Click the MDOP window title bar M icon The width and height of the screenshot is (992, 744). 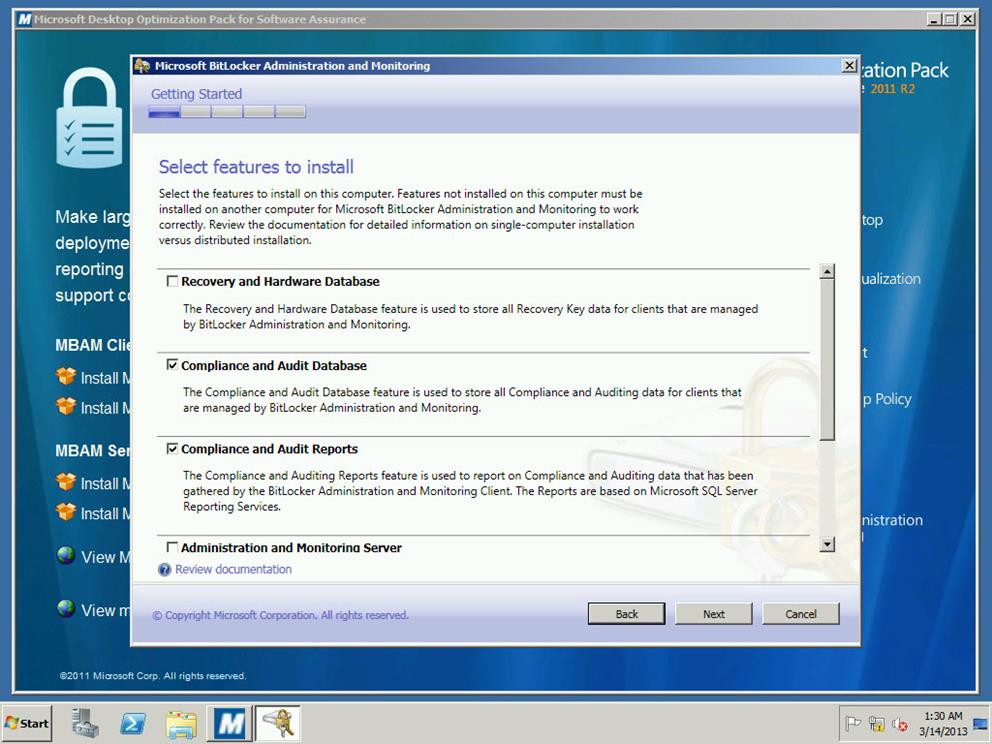point(25,19)
